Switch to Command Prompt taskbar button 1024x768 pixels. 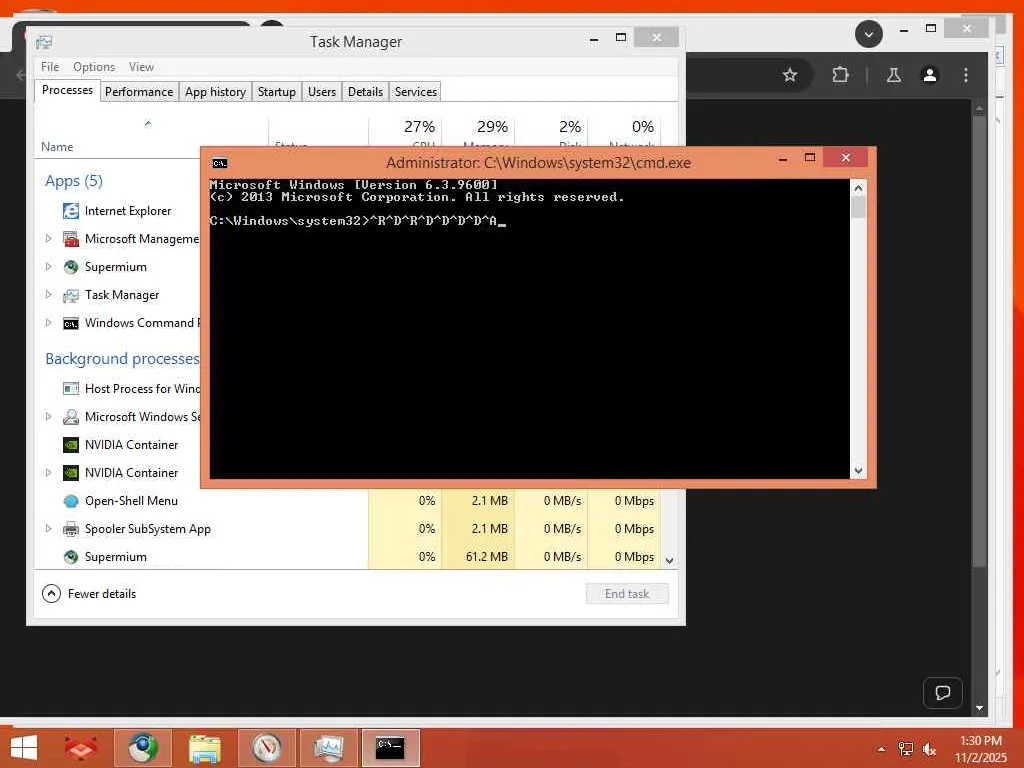pyautogui.click(x=391, y=748)
